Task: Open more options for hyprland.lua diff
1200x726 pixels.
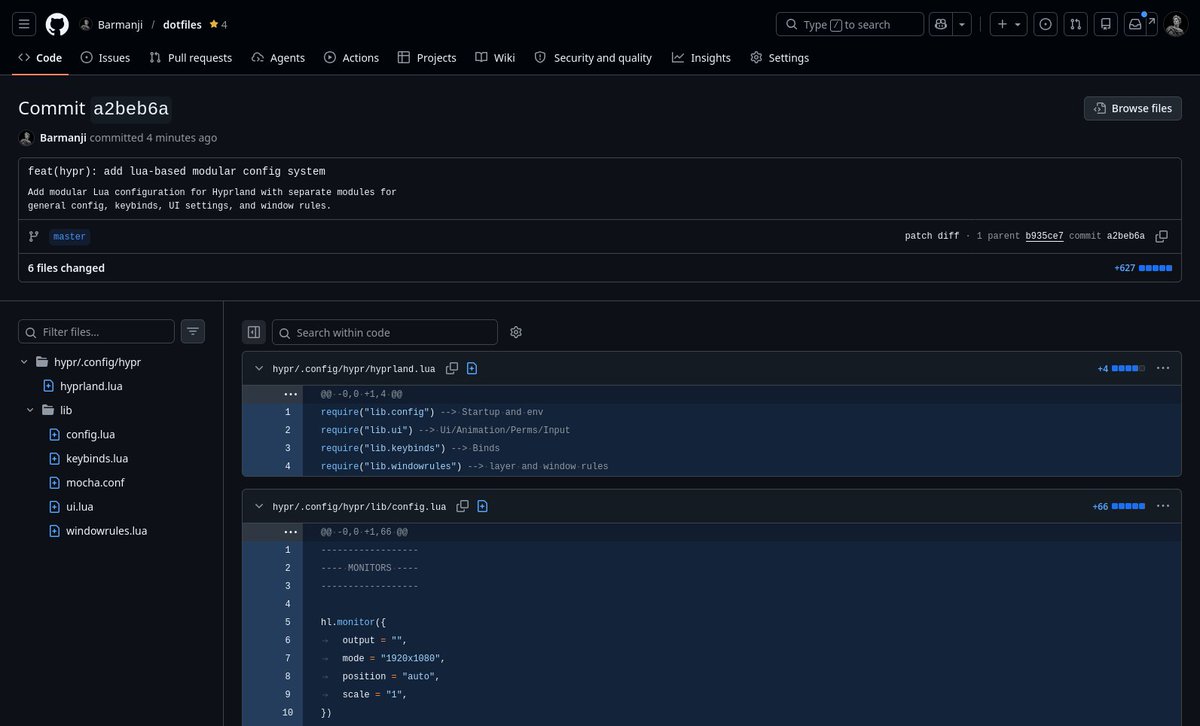Action: pyautogui.click(x=1163, y=369)
